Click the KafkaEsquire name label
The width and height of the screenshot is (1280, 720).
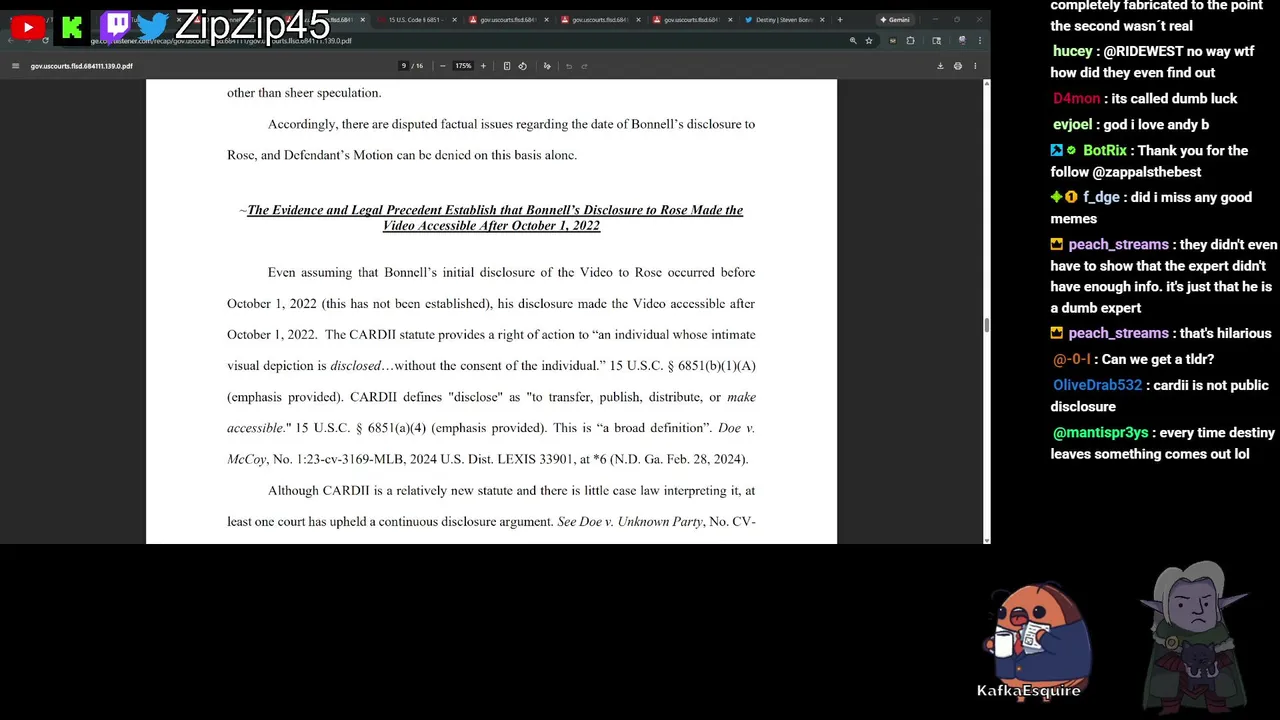1029,691
